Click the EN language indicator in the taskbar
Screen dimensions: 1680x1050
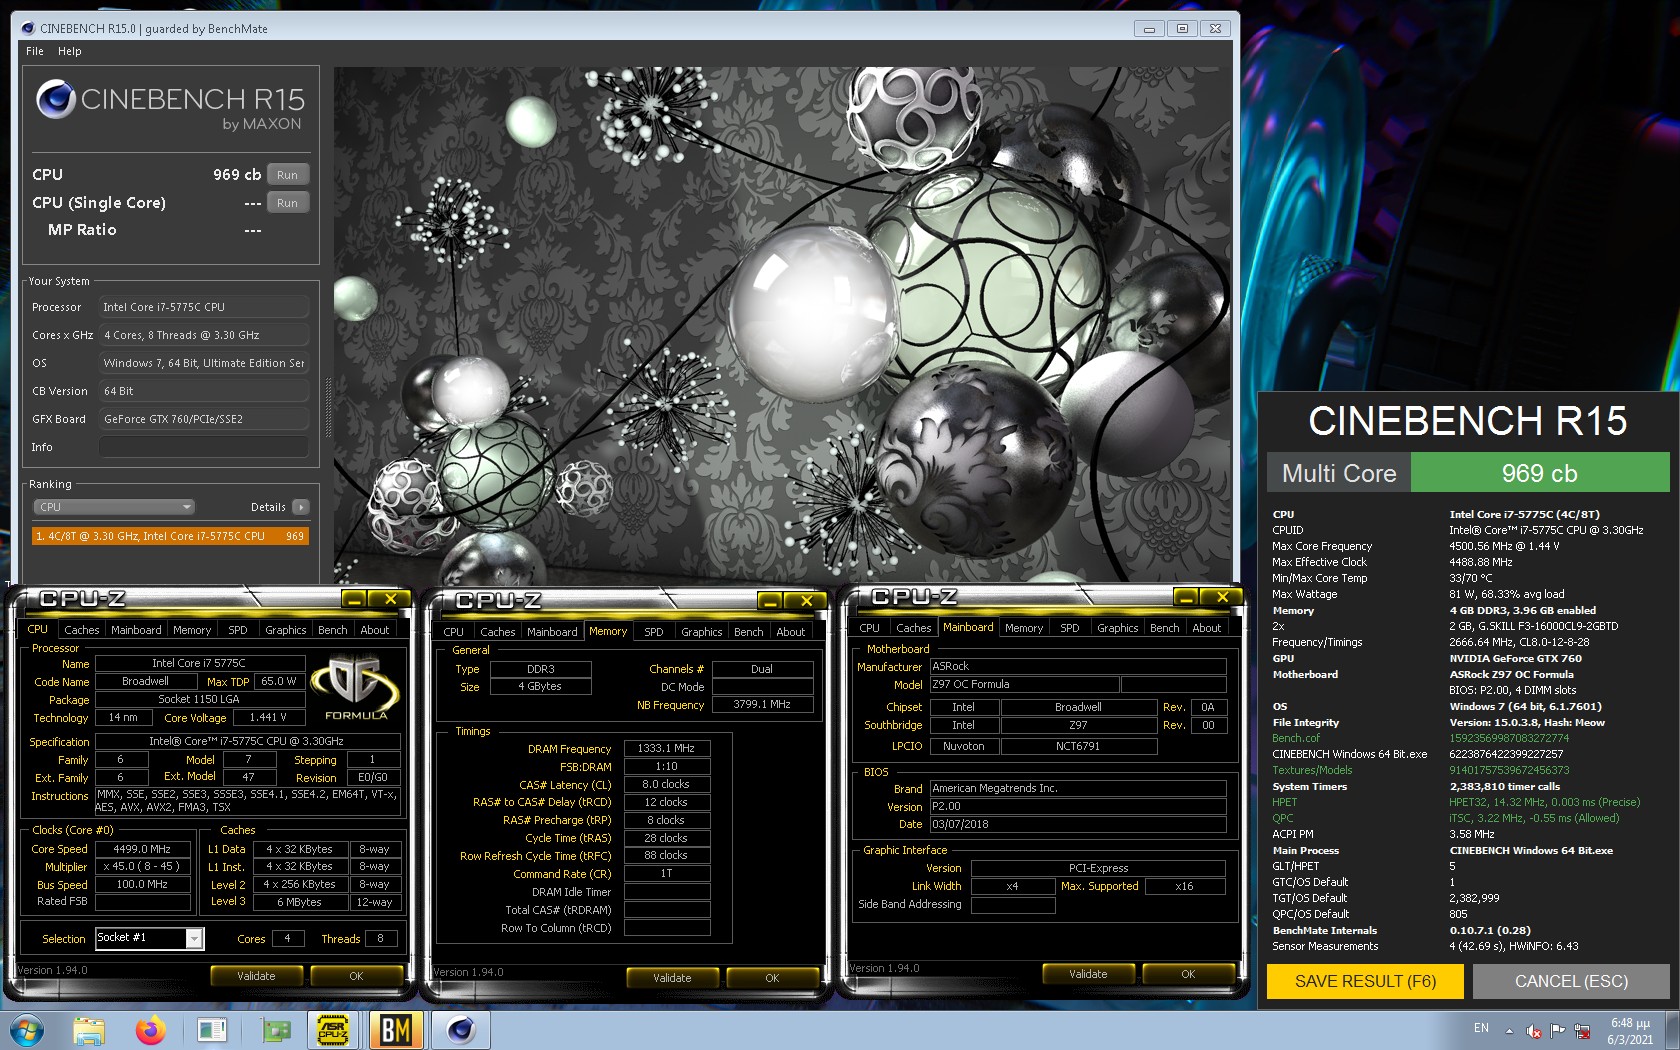coord(1481,1028)
